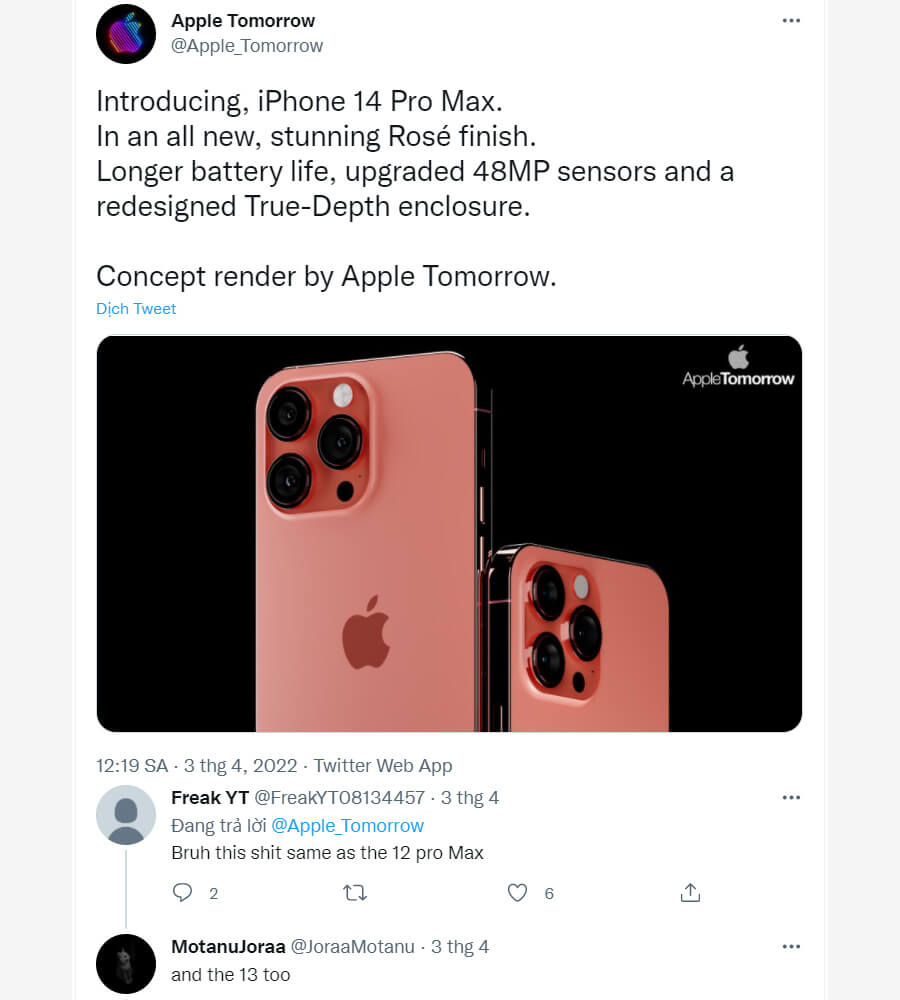Click the heart icon to like the reply

(x=515, y=892)
